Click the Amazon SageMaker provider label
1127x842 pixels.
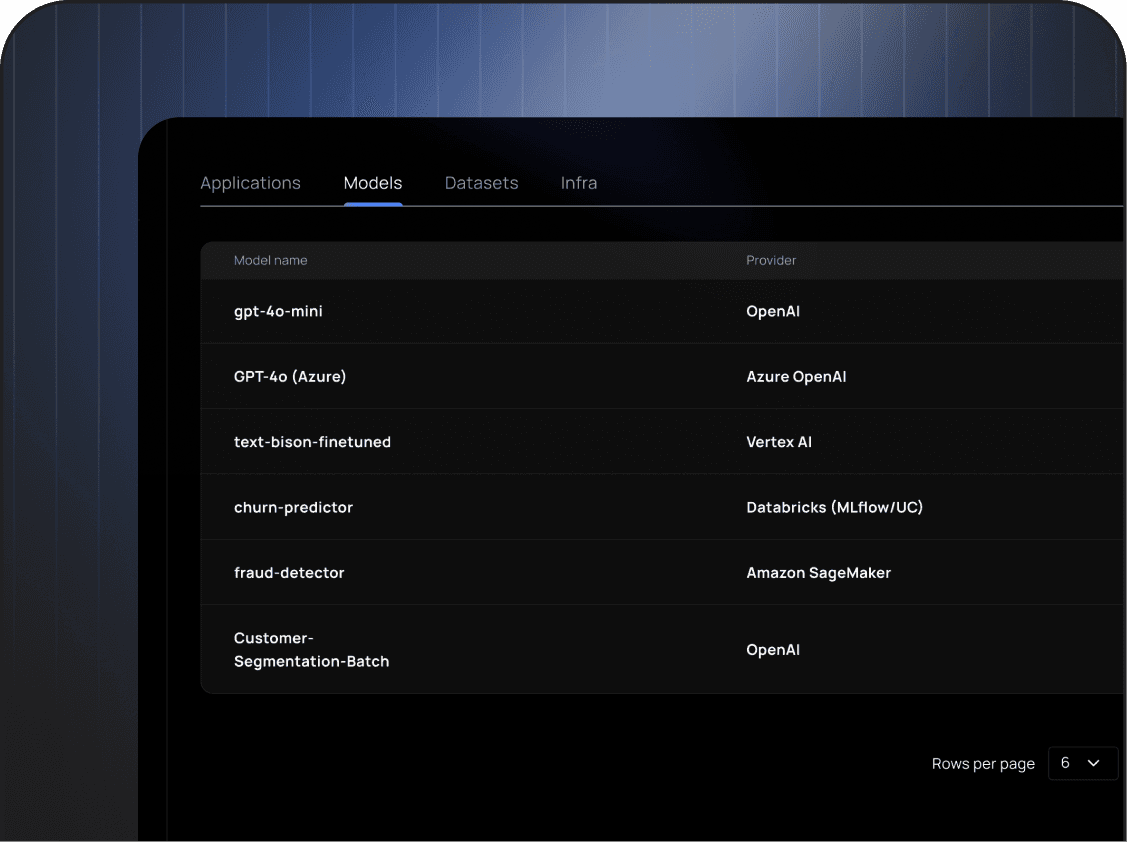click(818, 572)
